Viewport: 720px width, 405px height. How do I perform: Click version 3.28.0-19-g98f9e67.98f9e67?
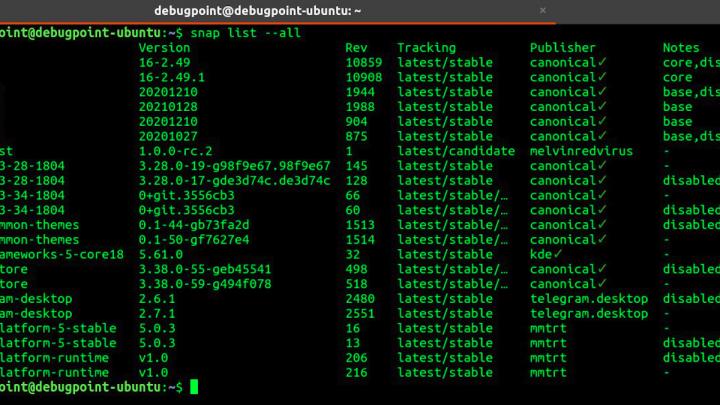(x=234, y=166)
